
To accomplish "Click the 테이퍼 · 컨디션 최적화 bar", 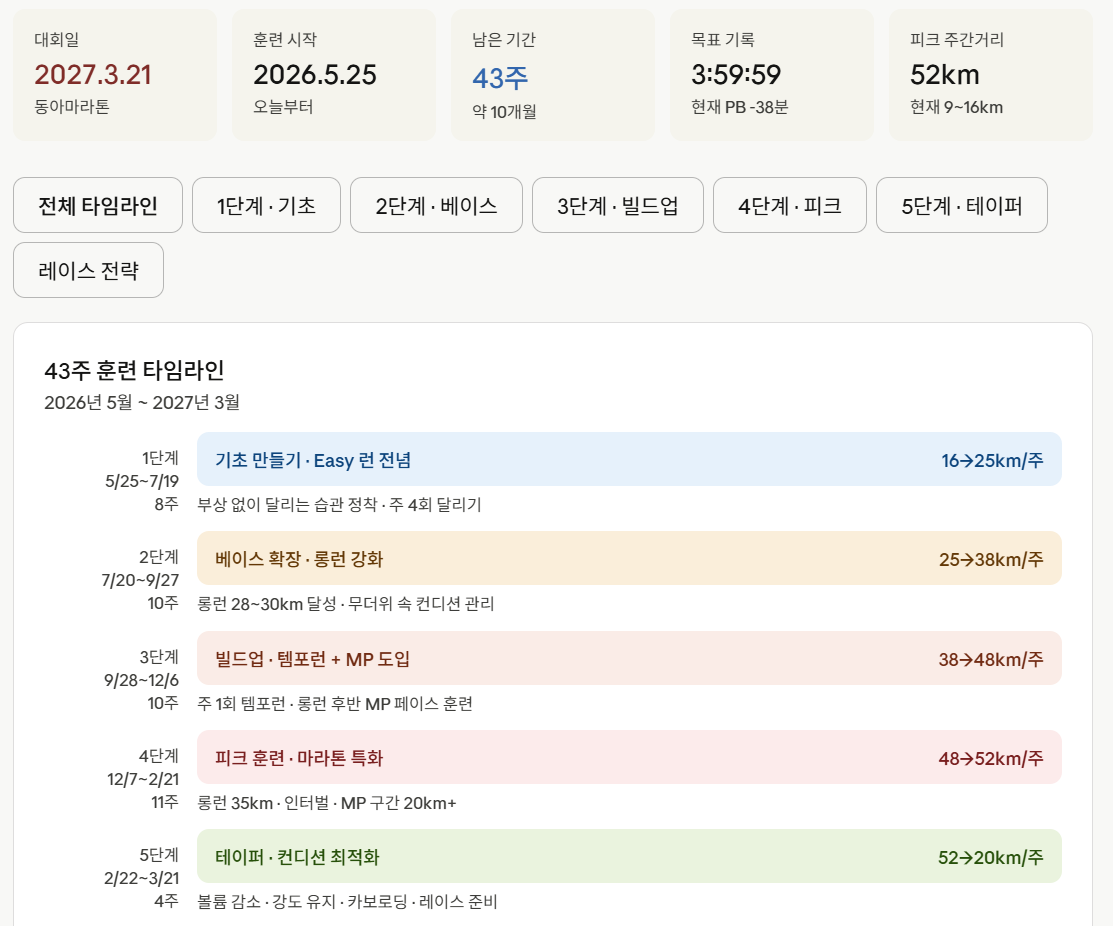I will (x=629, y=856).
